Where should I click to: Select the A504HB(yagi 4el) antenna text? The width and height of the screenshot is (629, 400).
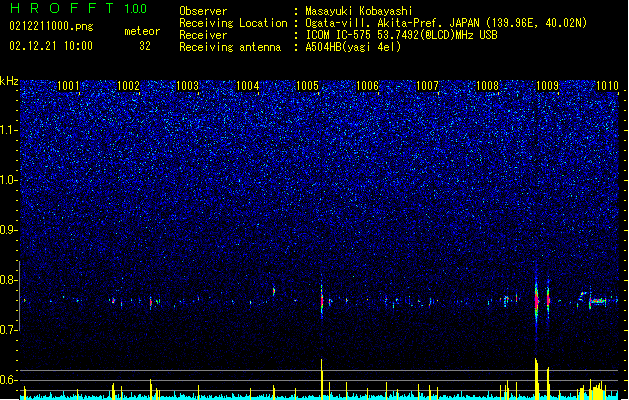[353, 47]
